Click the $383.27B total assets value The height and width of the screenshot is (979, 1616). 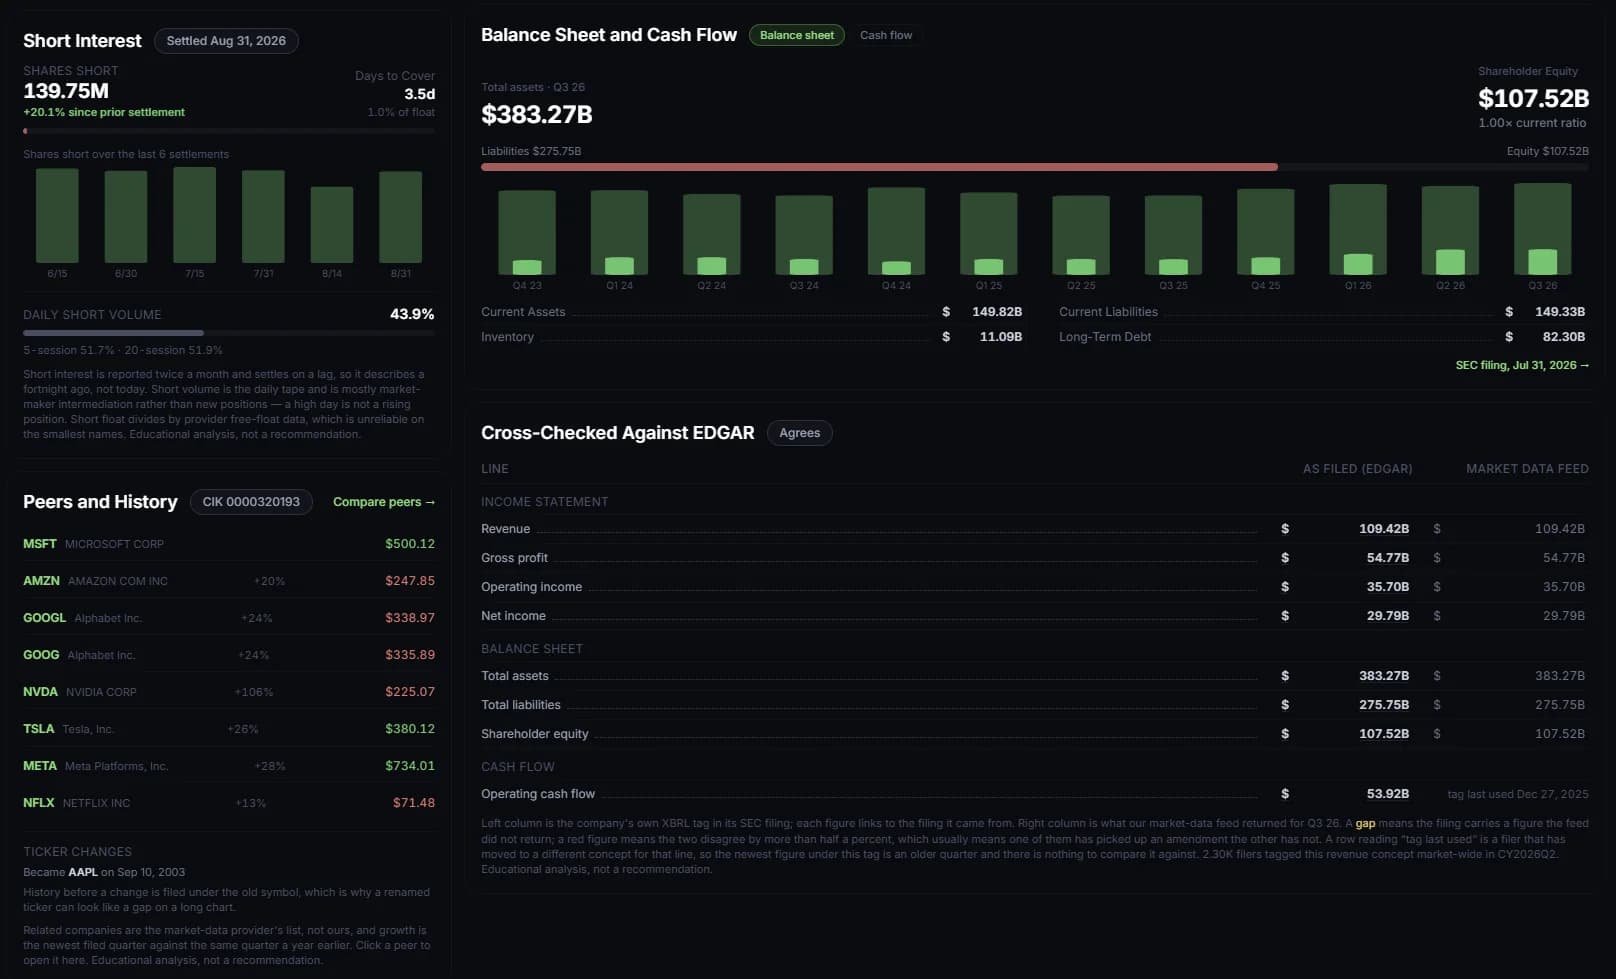537,114
